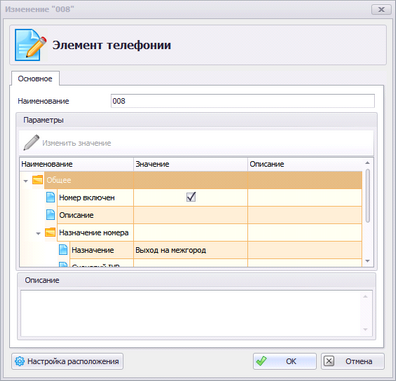Click the cross icon on Отмена button
This screenshot has width=396, height=381.
click(x=329, y=361)
